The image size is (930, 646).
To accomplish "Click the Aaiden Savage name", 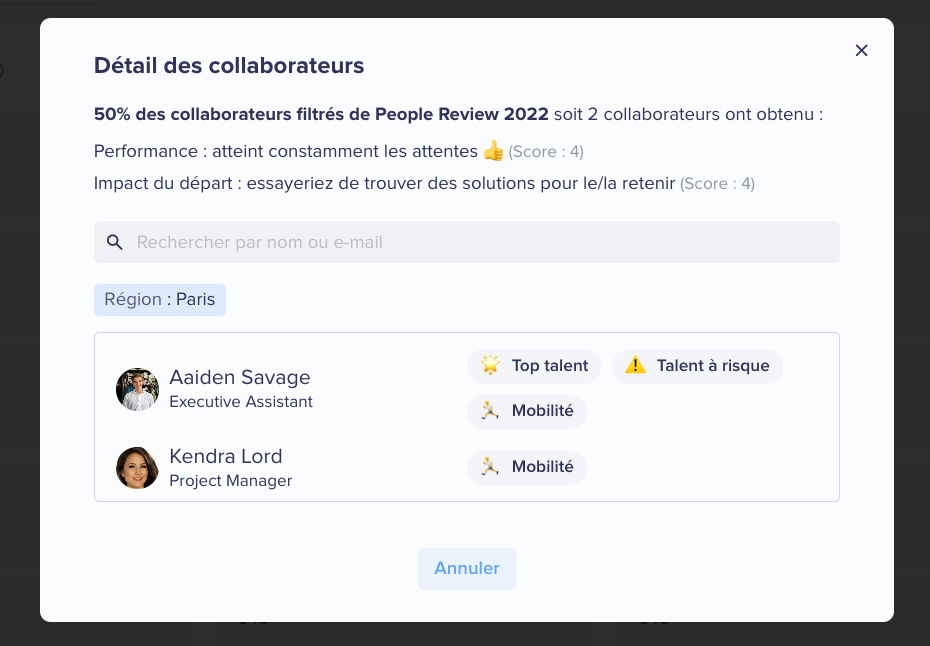I will coord(240,377).
